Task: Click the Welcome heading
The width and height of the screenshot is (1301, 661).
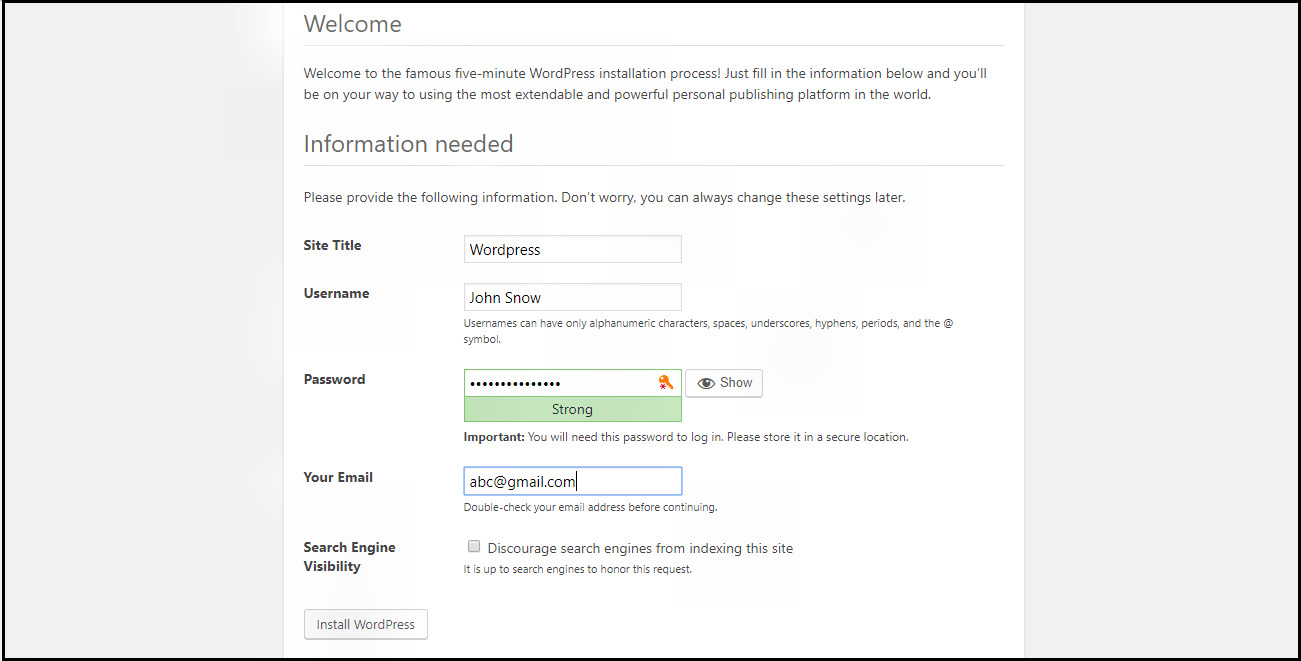Action: coord(353,24)
